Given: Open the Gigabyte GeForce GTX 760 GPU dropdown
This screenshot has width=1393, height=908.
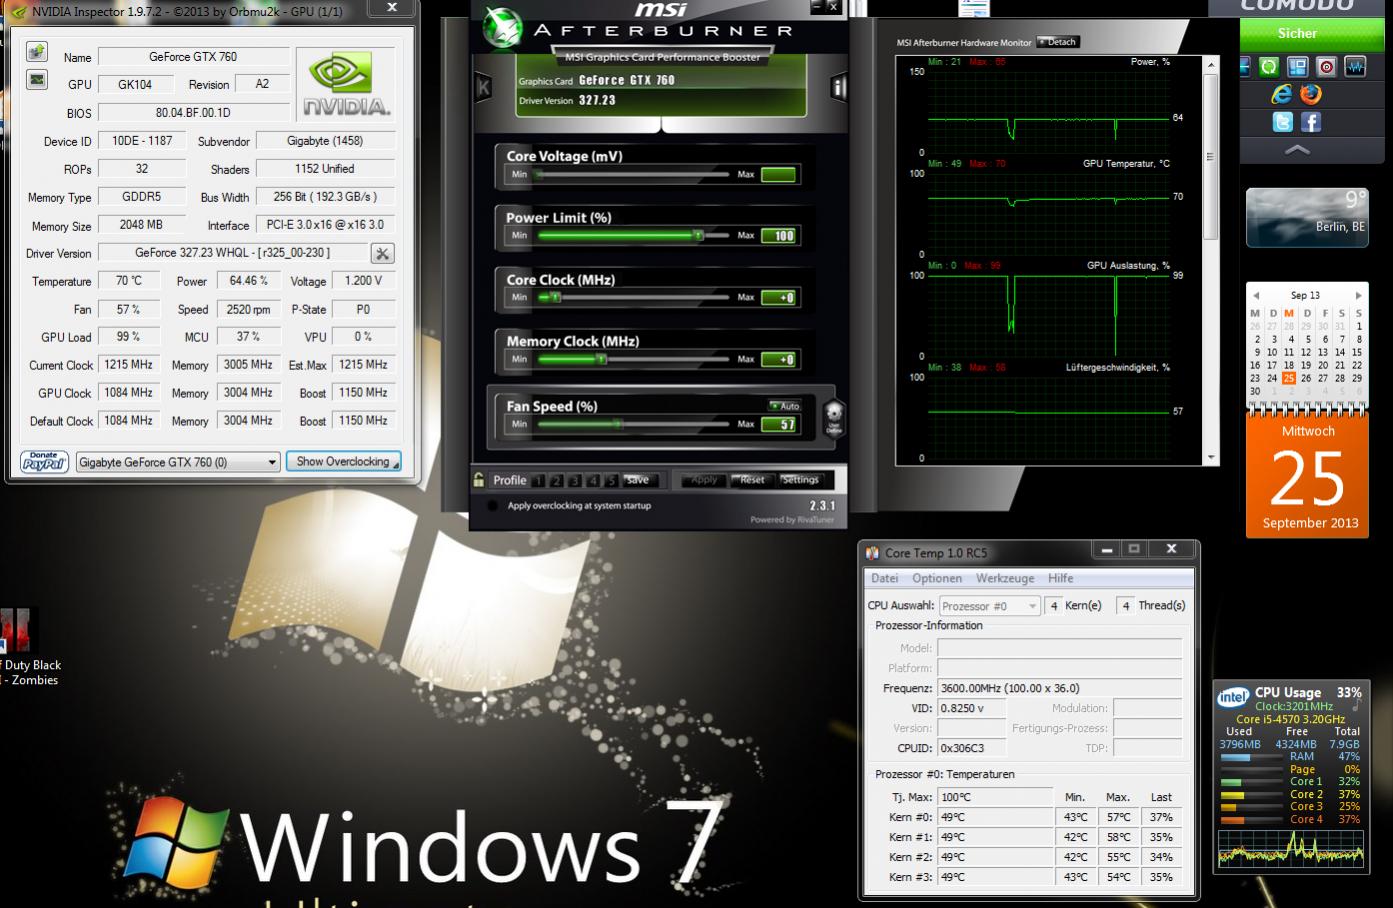Looking at the screenshot, I should 178,462.
